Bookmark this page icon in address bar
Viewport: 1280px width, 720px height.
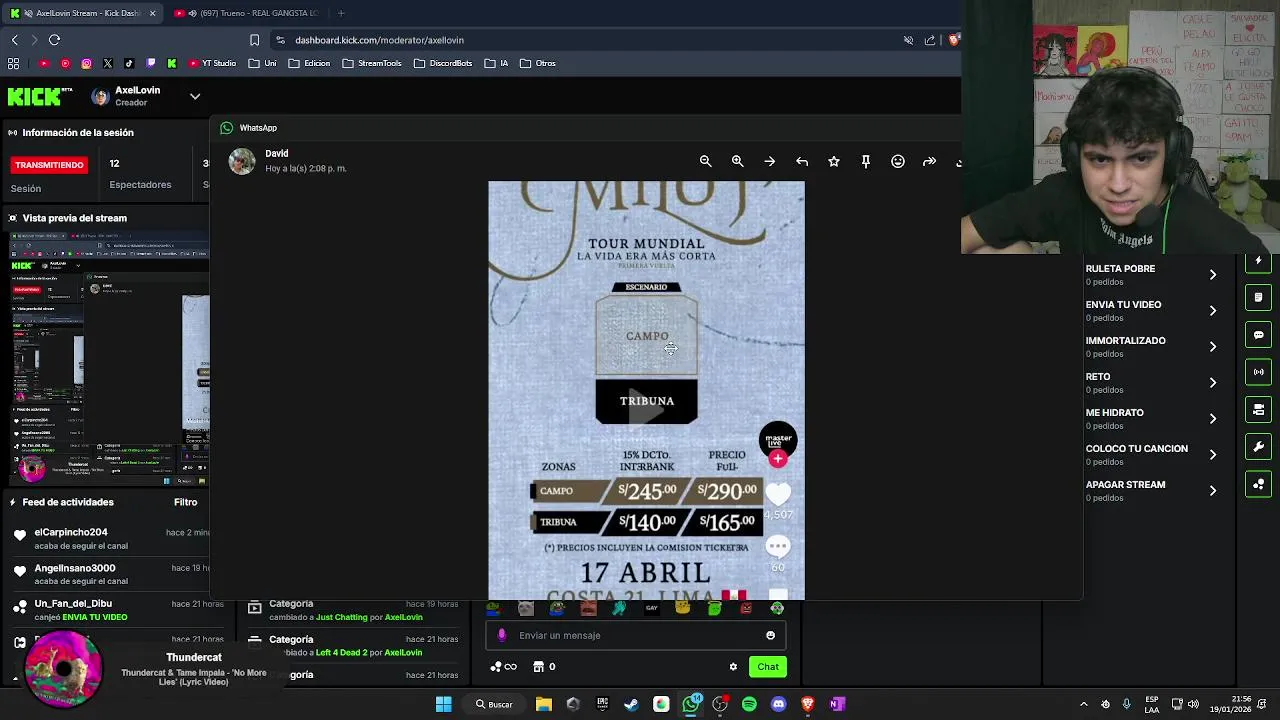pyautogui.click(x=254, y=40)
